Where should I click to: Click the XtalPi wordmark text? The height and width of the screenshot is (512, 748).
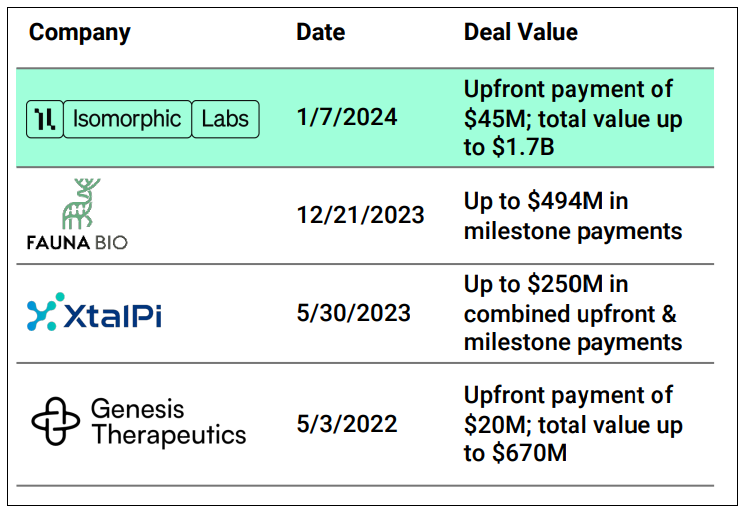(113, 314)
